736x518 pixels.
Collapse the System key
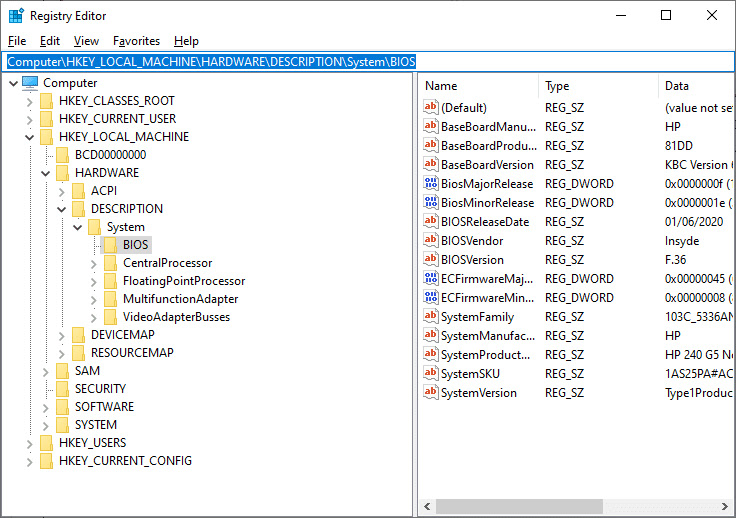point(77,228)
